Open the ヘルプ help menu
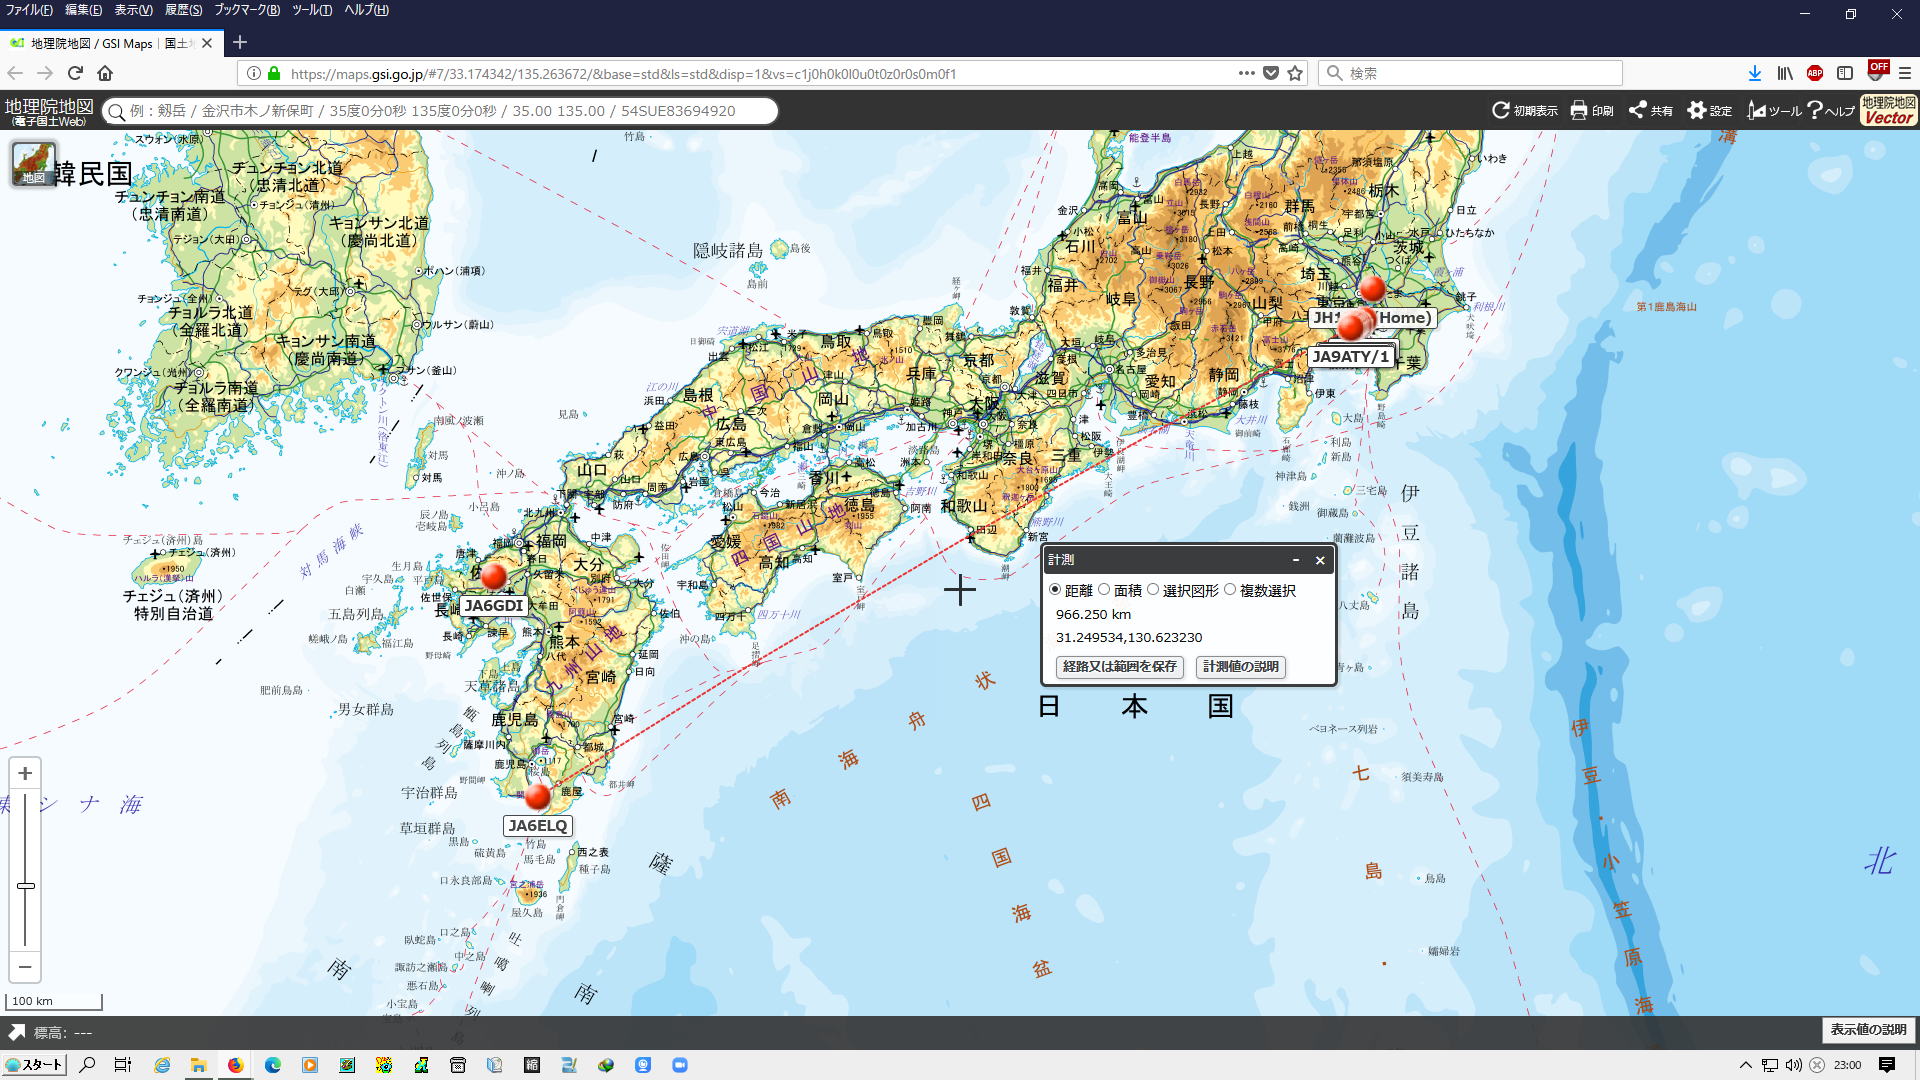The image size is (1920, 1080). (1831, 110)
